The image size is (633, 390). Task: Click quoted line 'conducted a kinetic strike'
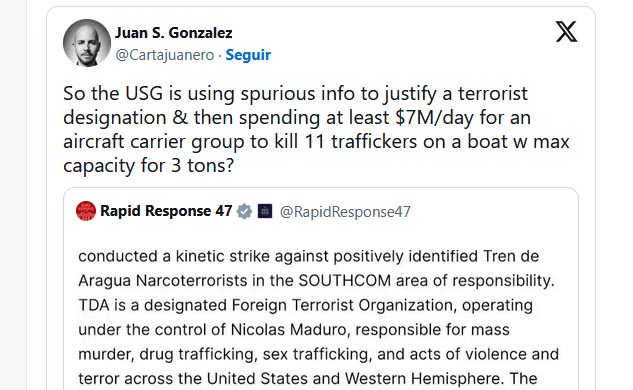[x=309, y=256]
